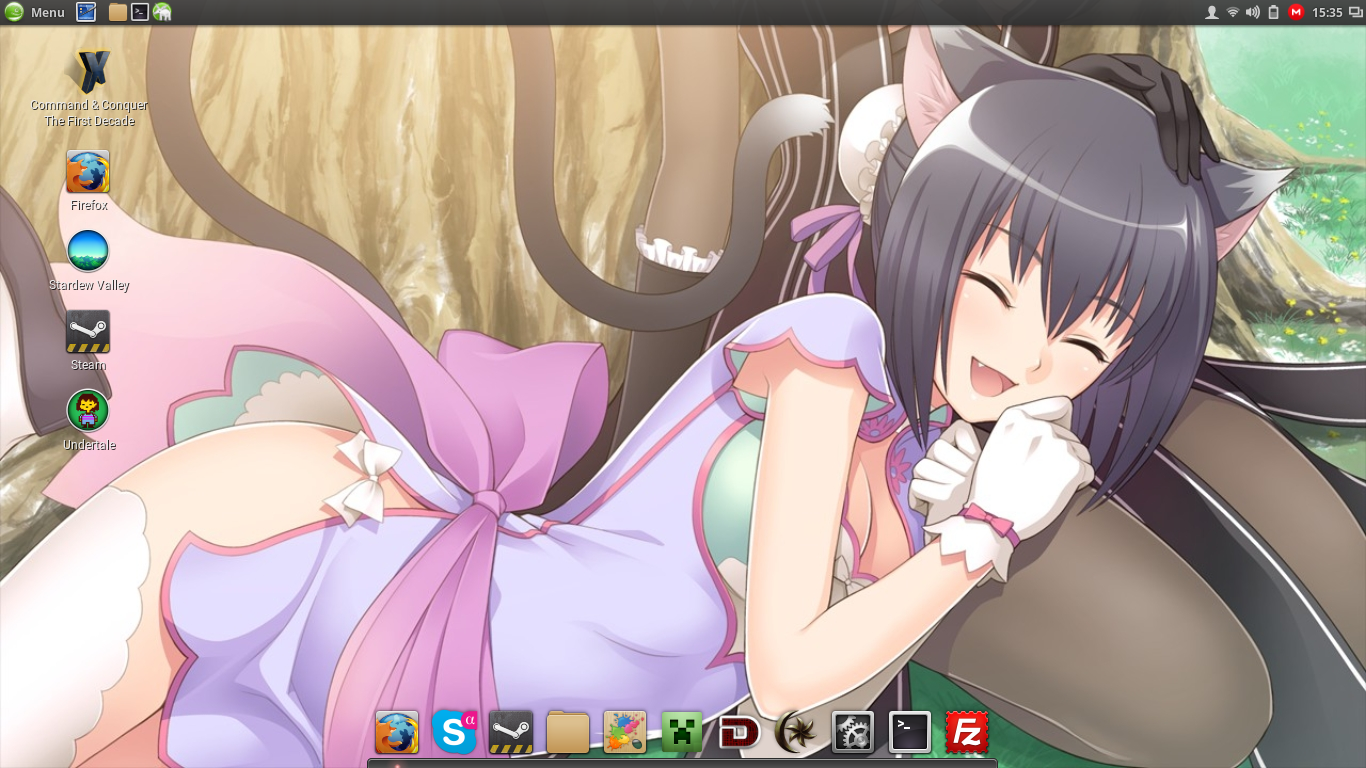Launch Minecraft from the dock
Image resolution: width=1366 pixels, height=768 pixels.
pos(682,732)
